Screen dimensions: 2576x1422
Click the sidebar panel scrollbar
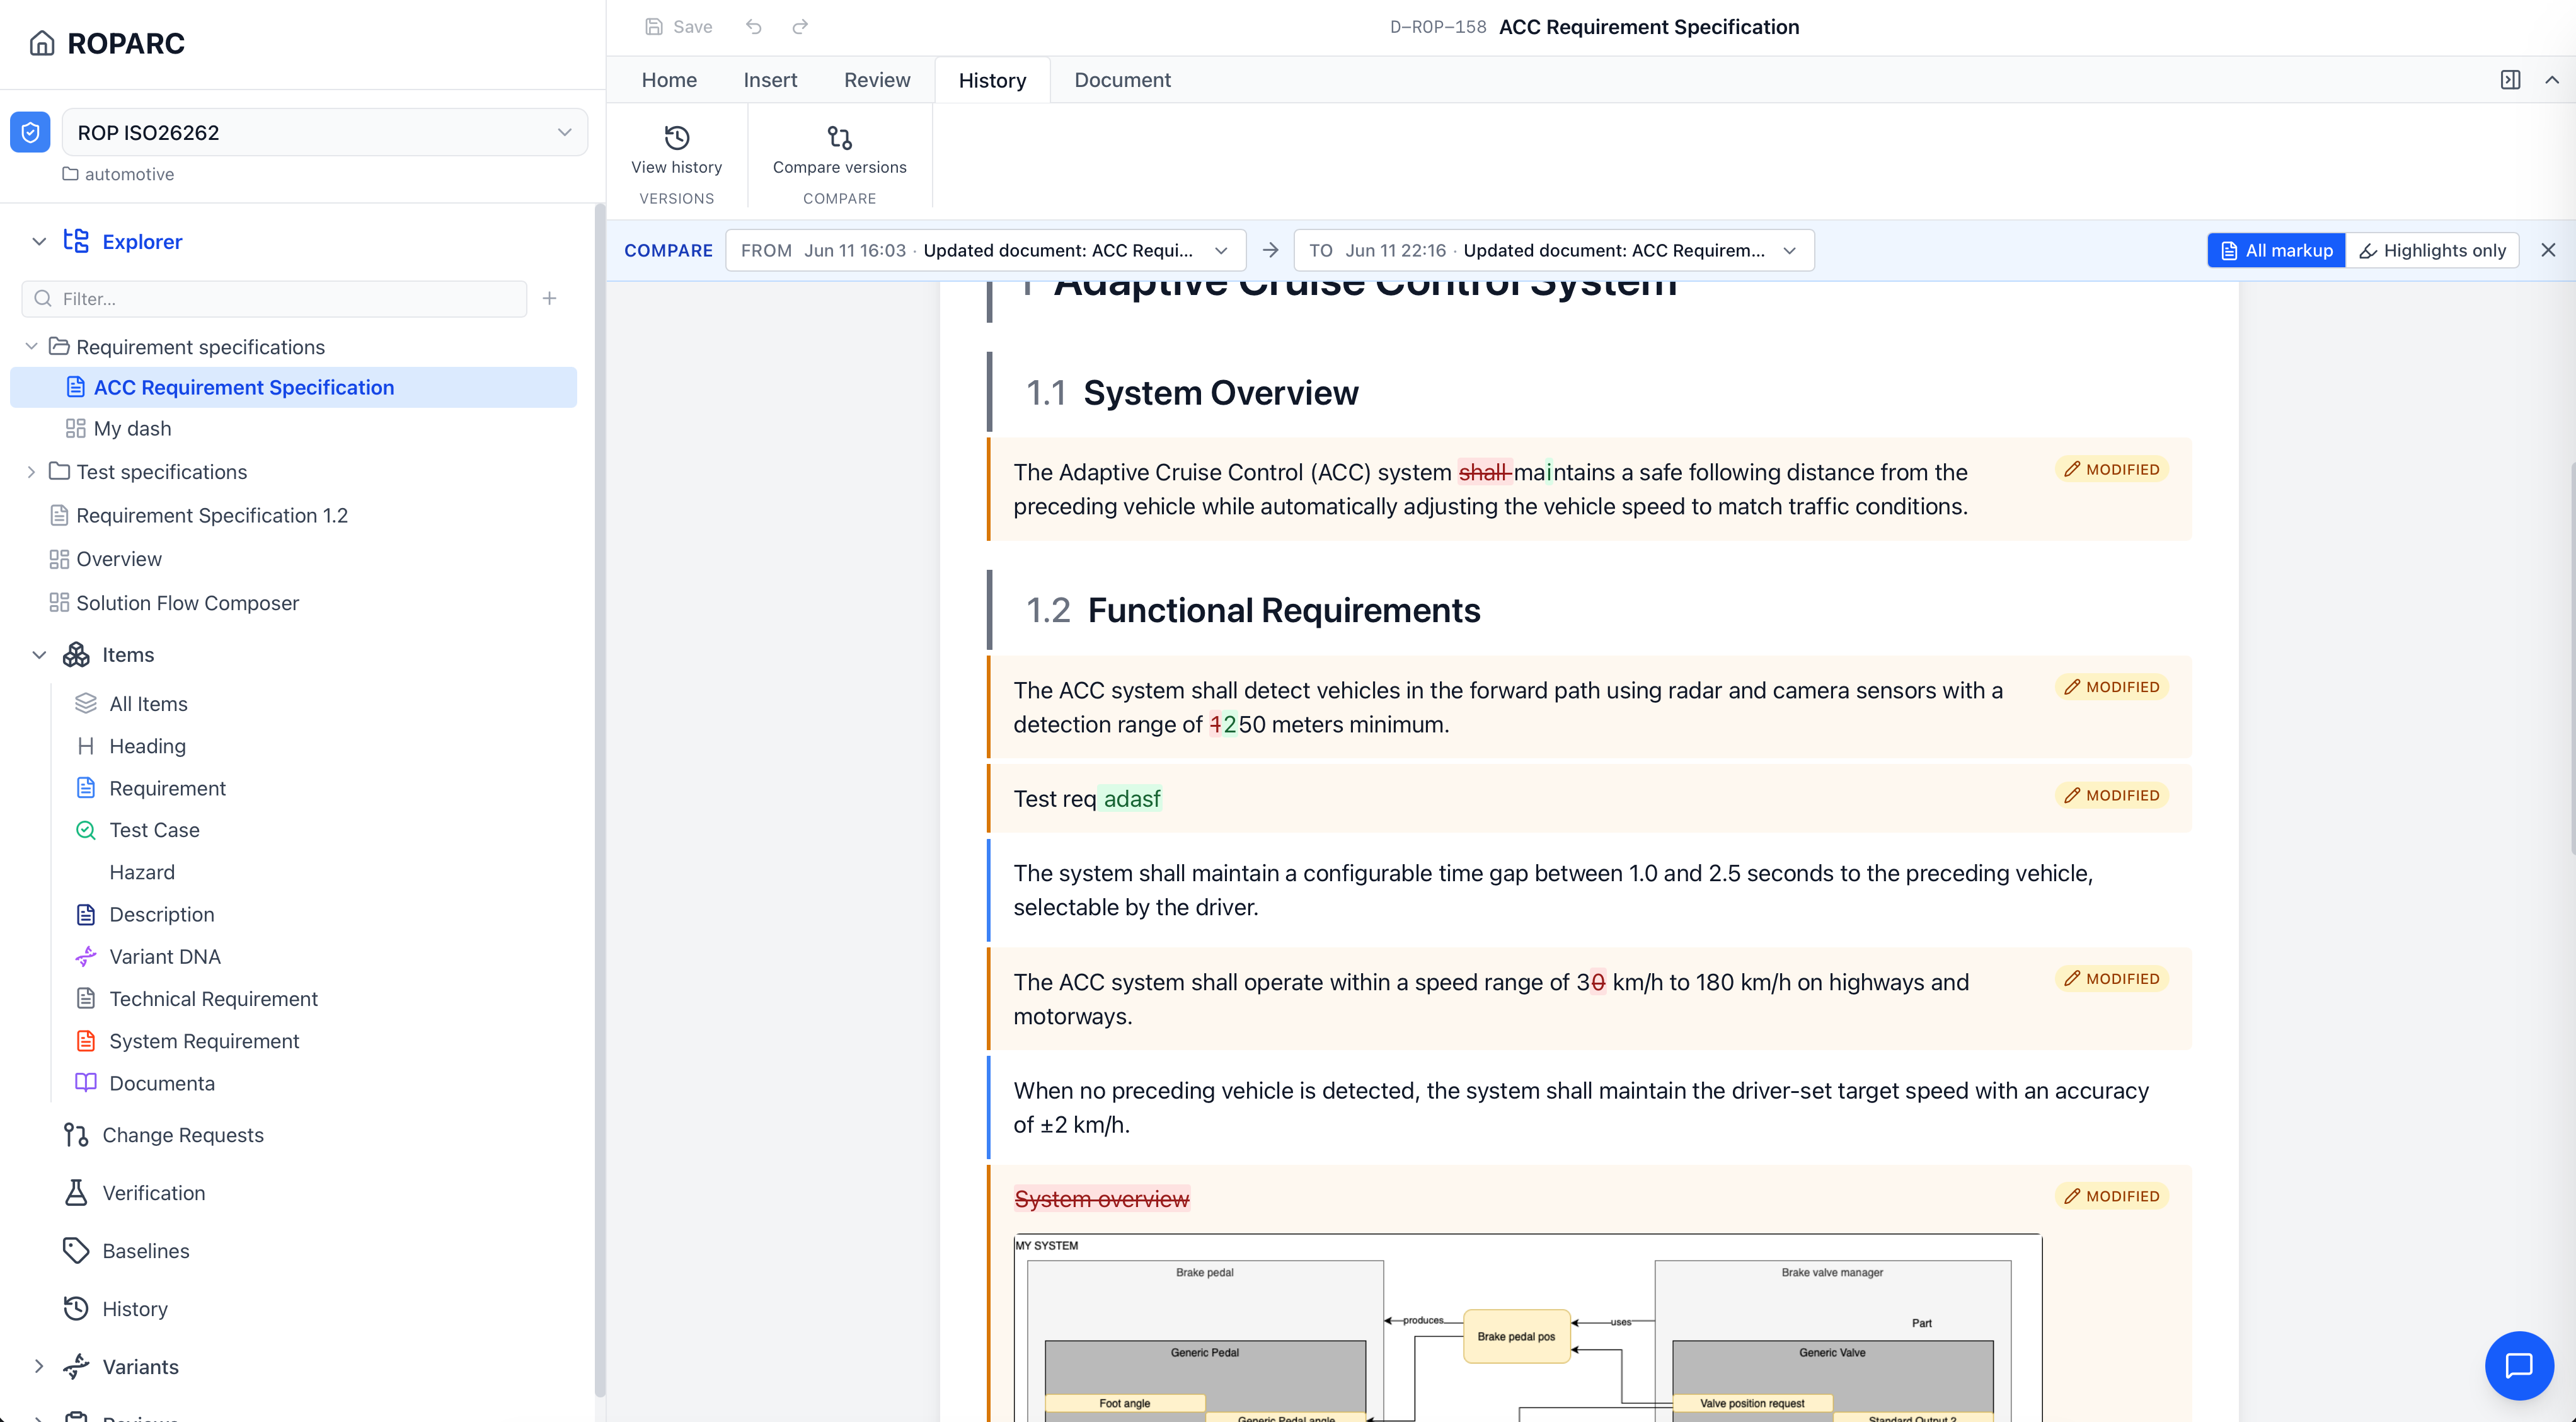[599, 800]
